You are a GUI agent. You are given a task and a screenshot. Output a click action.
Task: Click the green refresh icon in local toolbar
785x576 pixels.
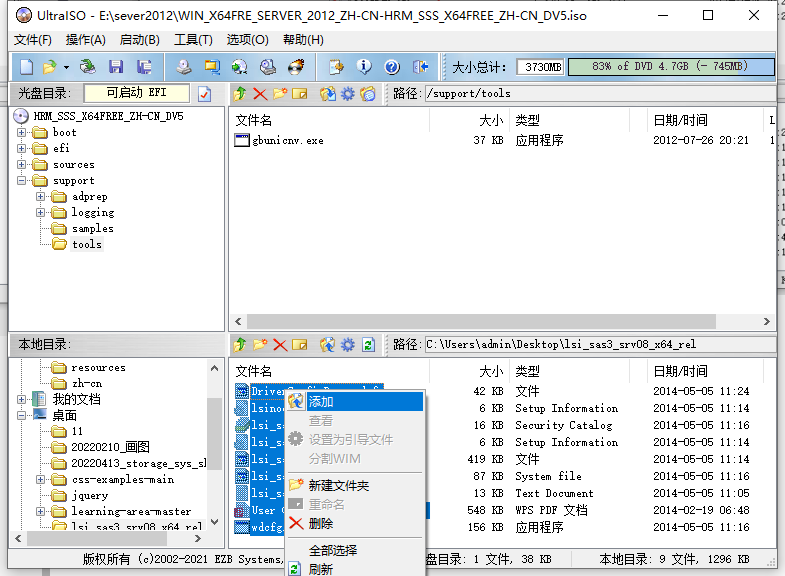368,344
